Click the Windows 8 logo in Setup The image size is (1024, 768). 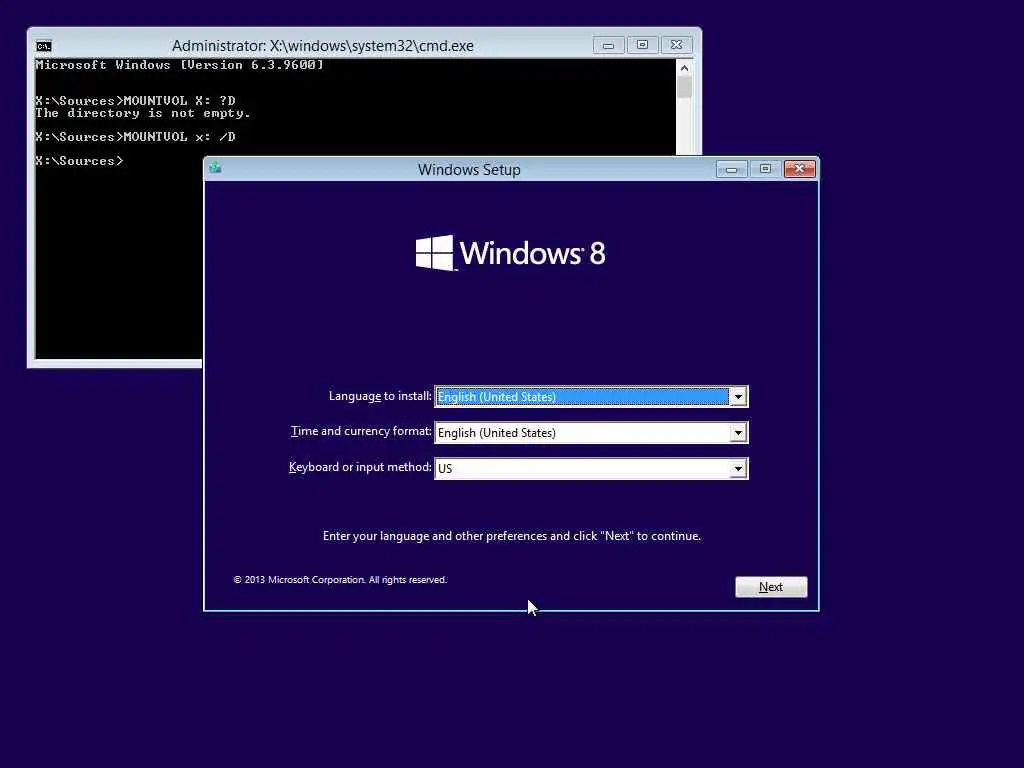[x=511, y=253]
